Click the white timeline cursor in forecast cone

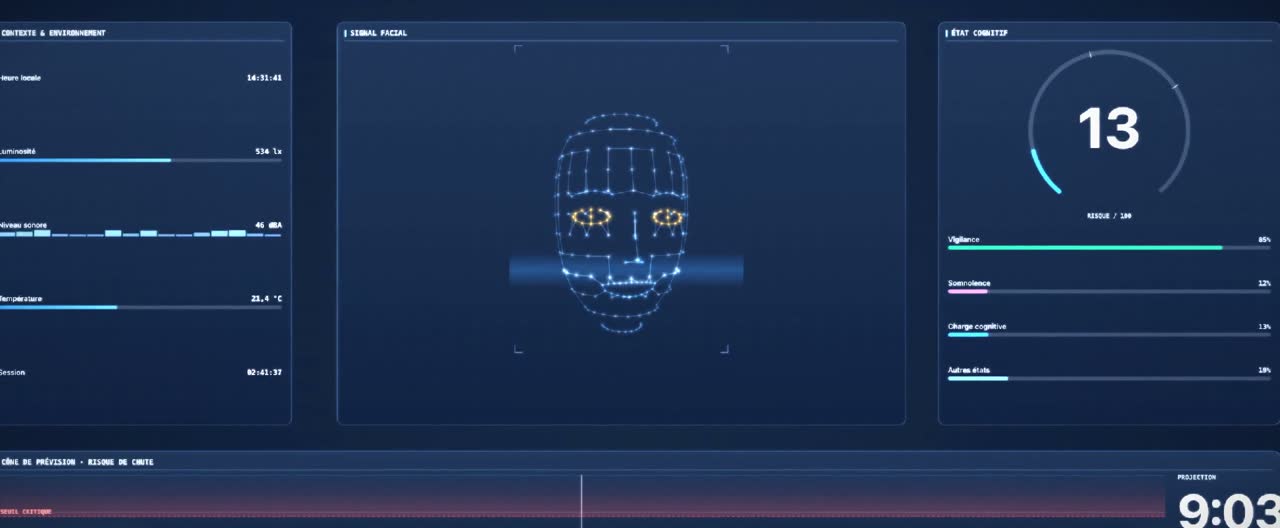(581, 501)
